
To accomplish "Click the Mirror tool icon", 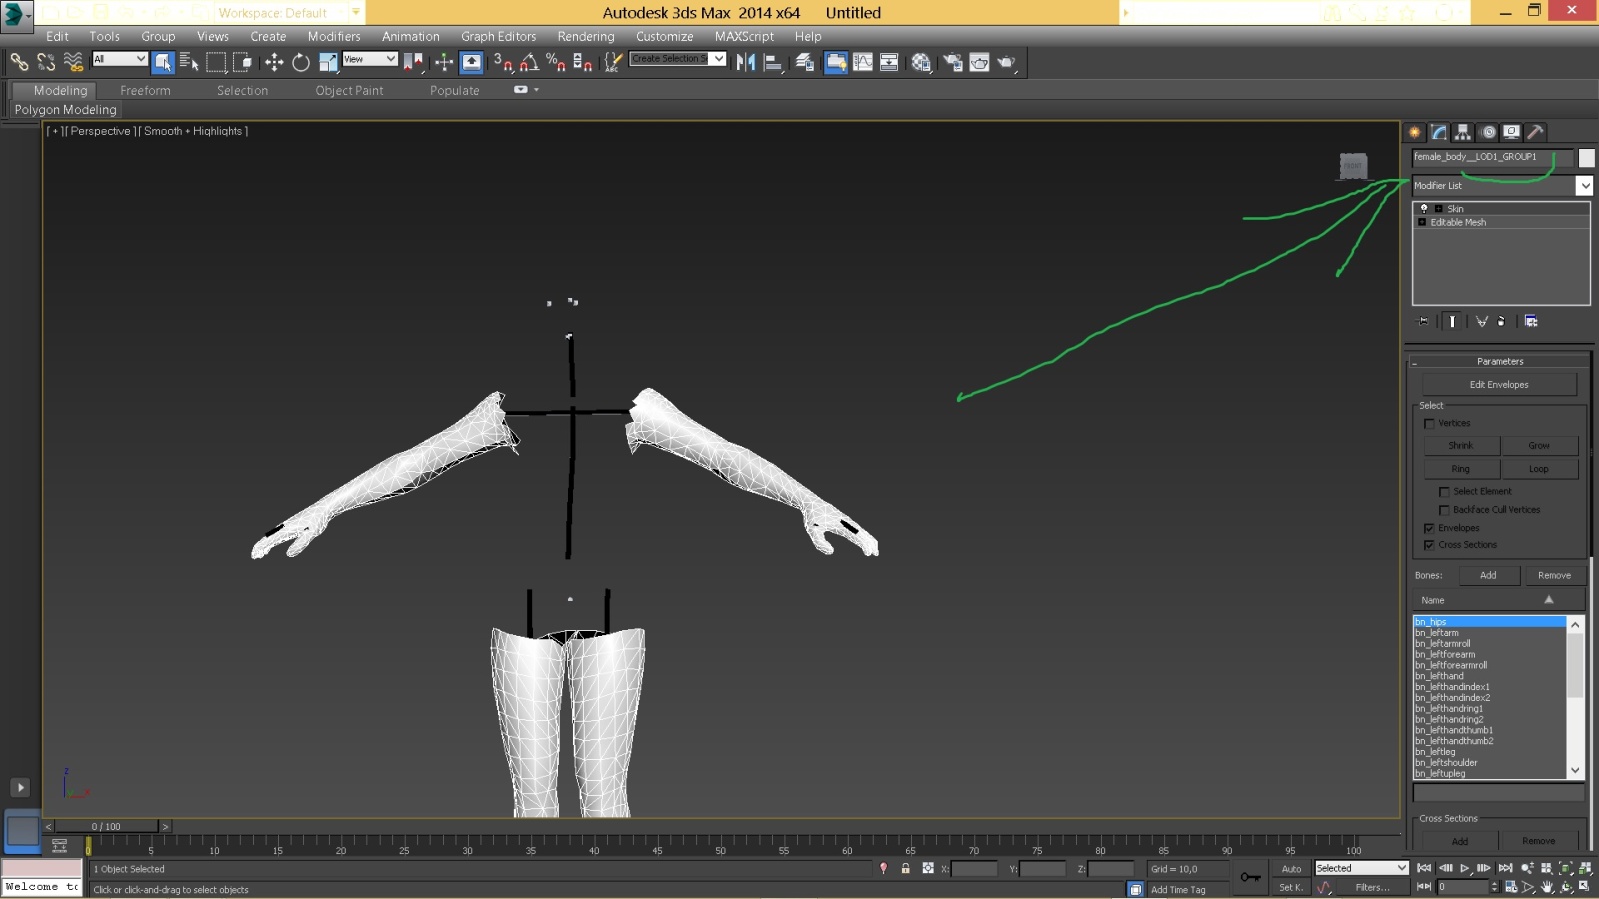I will click(x=746, y=63).
